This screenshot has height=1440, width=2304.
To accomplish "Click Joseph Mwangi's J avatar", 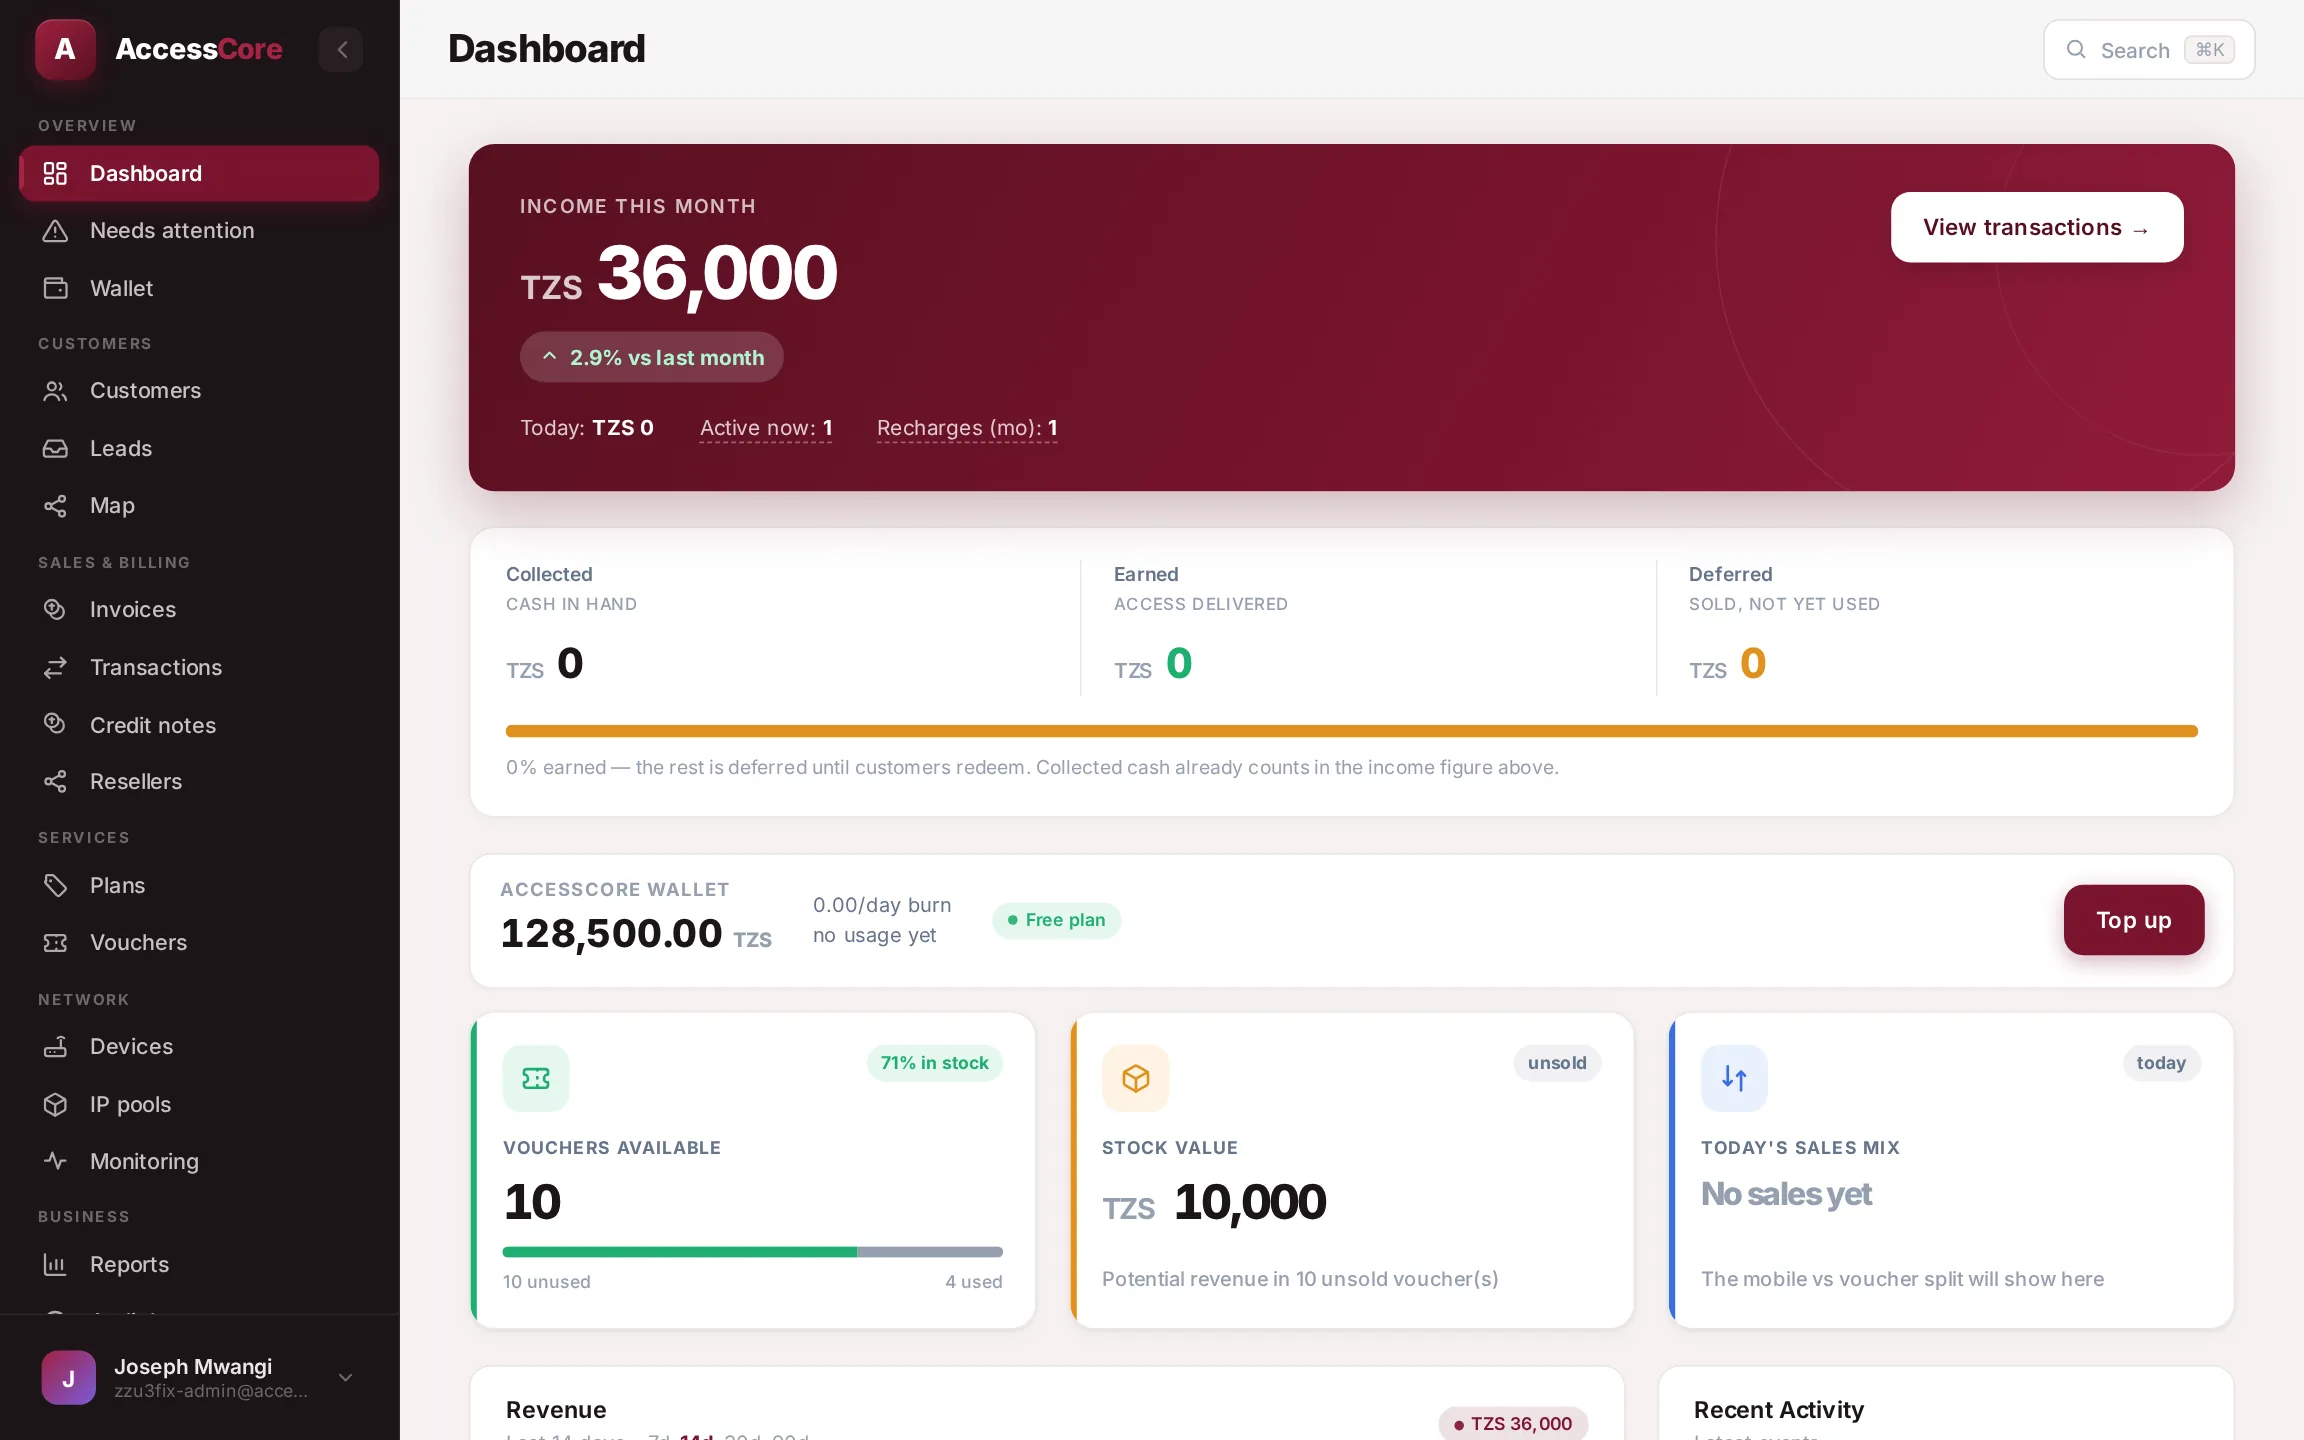I will pos(68,1378).
